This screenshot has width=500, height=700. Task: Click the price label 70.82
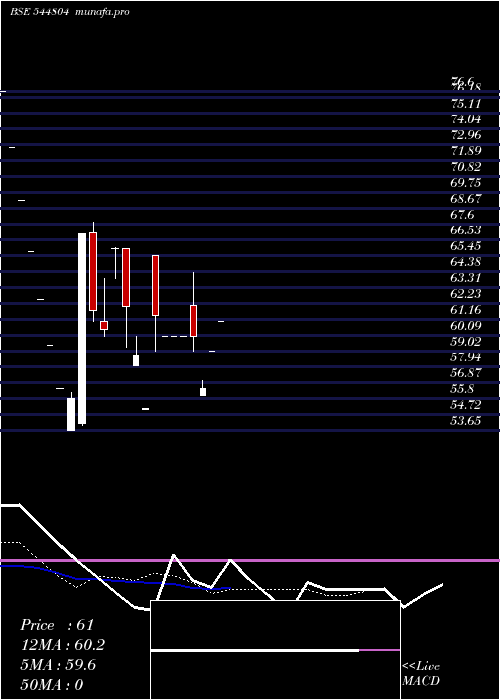point(466,167)
